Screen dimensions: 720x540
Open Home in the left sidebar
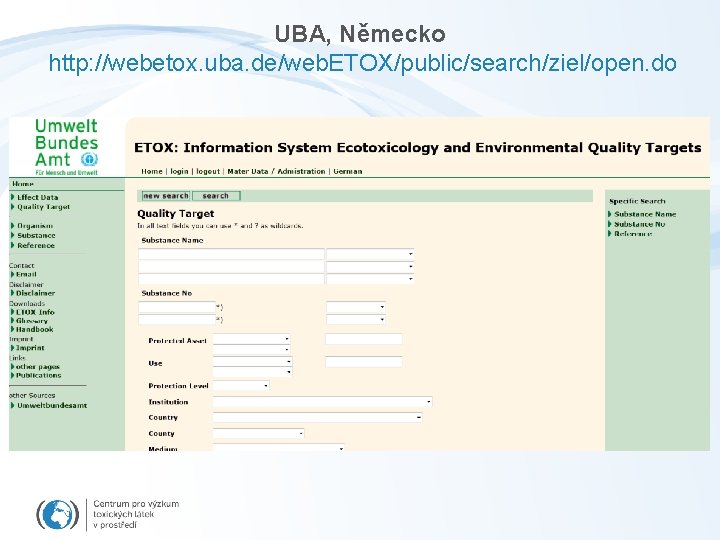[23, 184]
